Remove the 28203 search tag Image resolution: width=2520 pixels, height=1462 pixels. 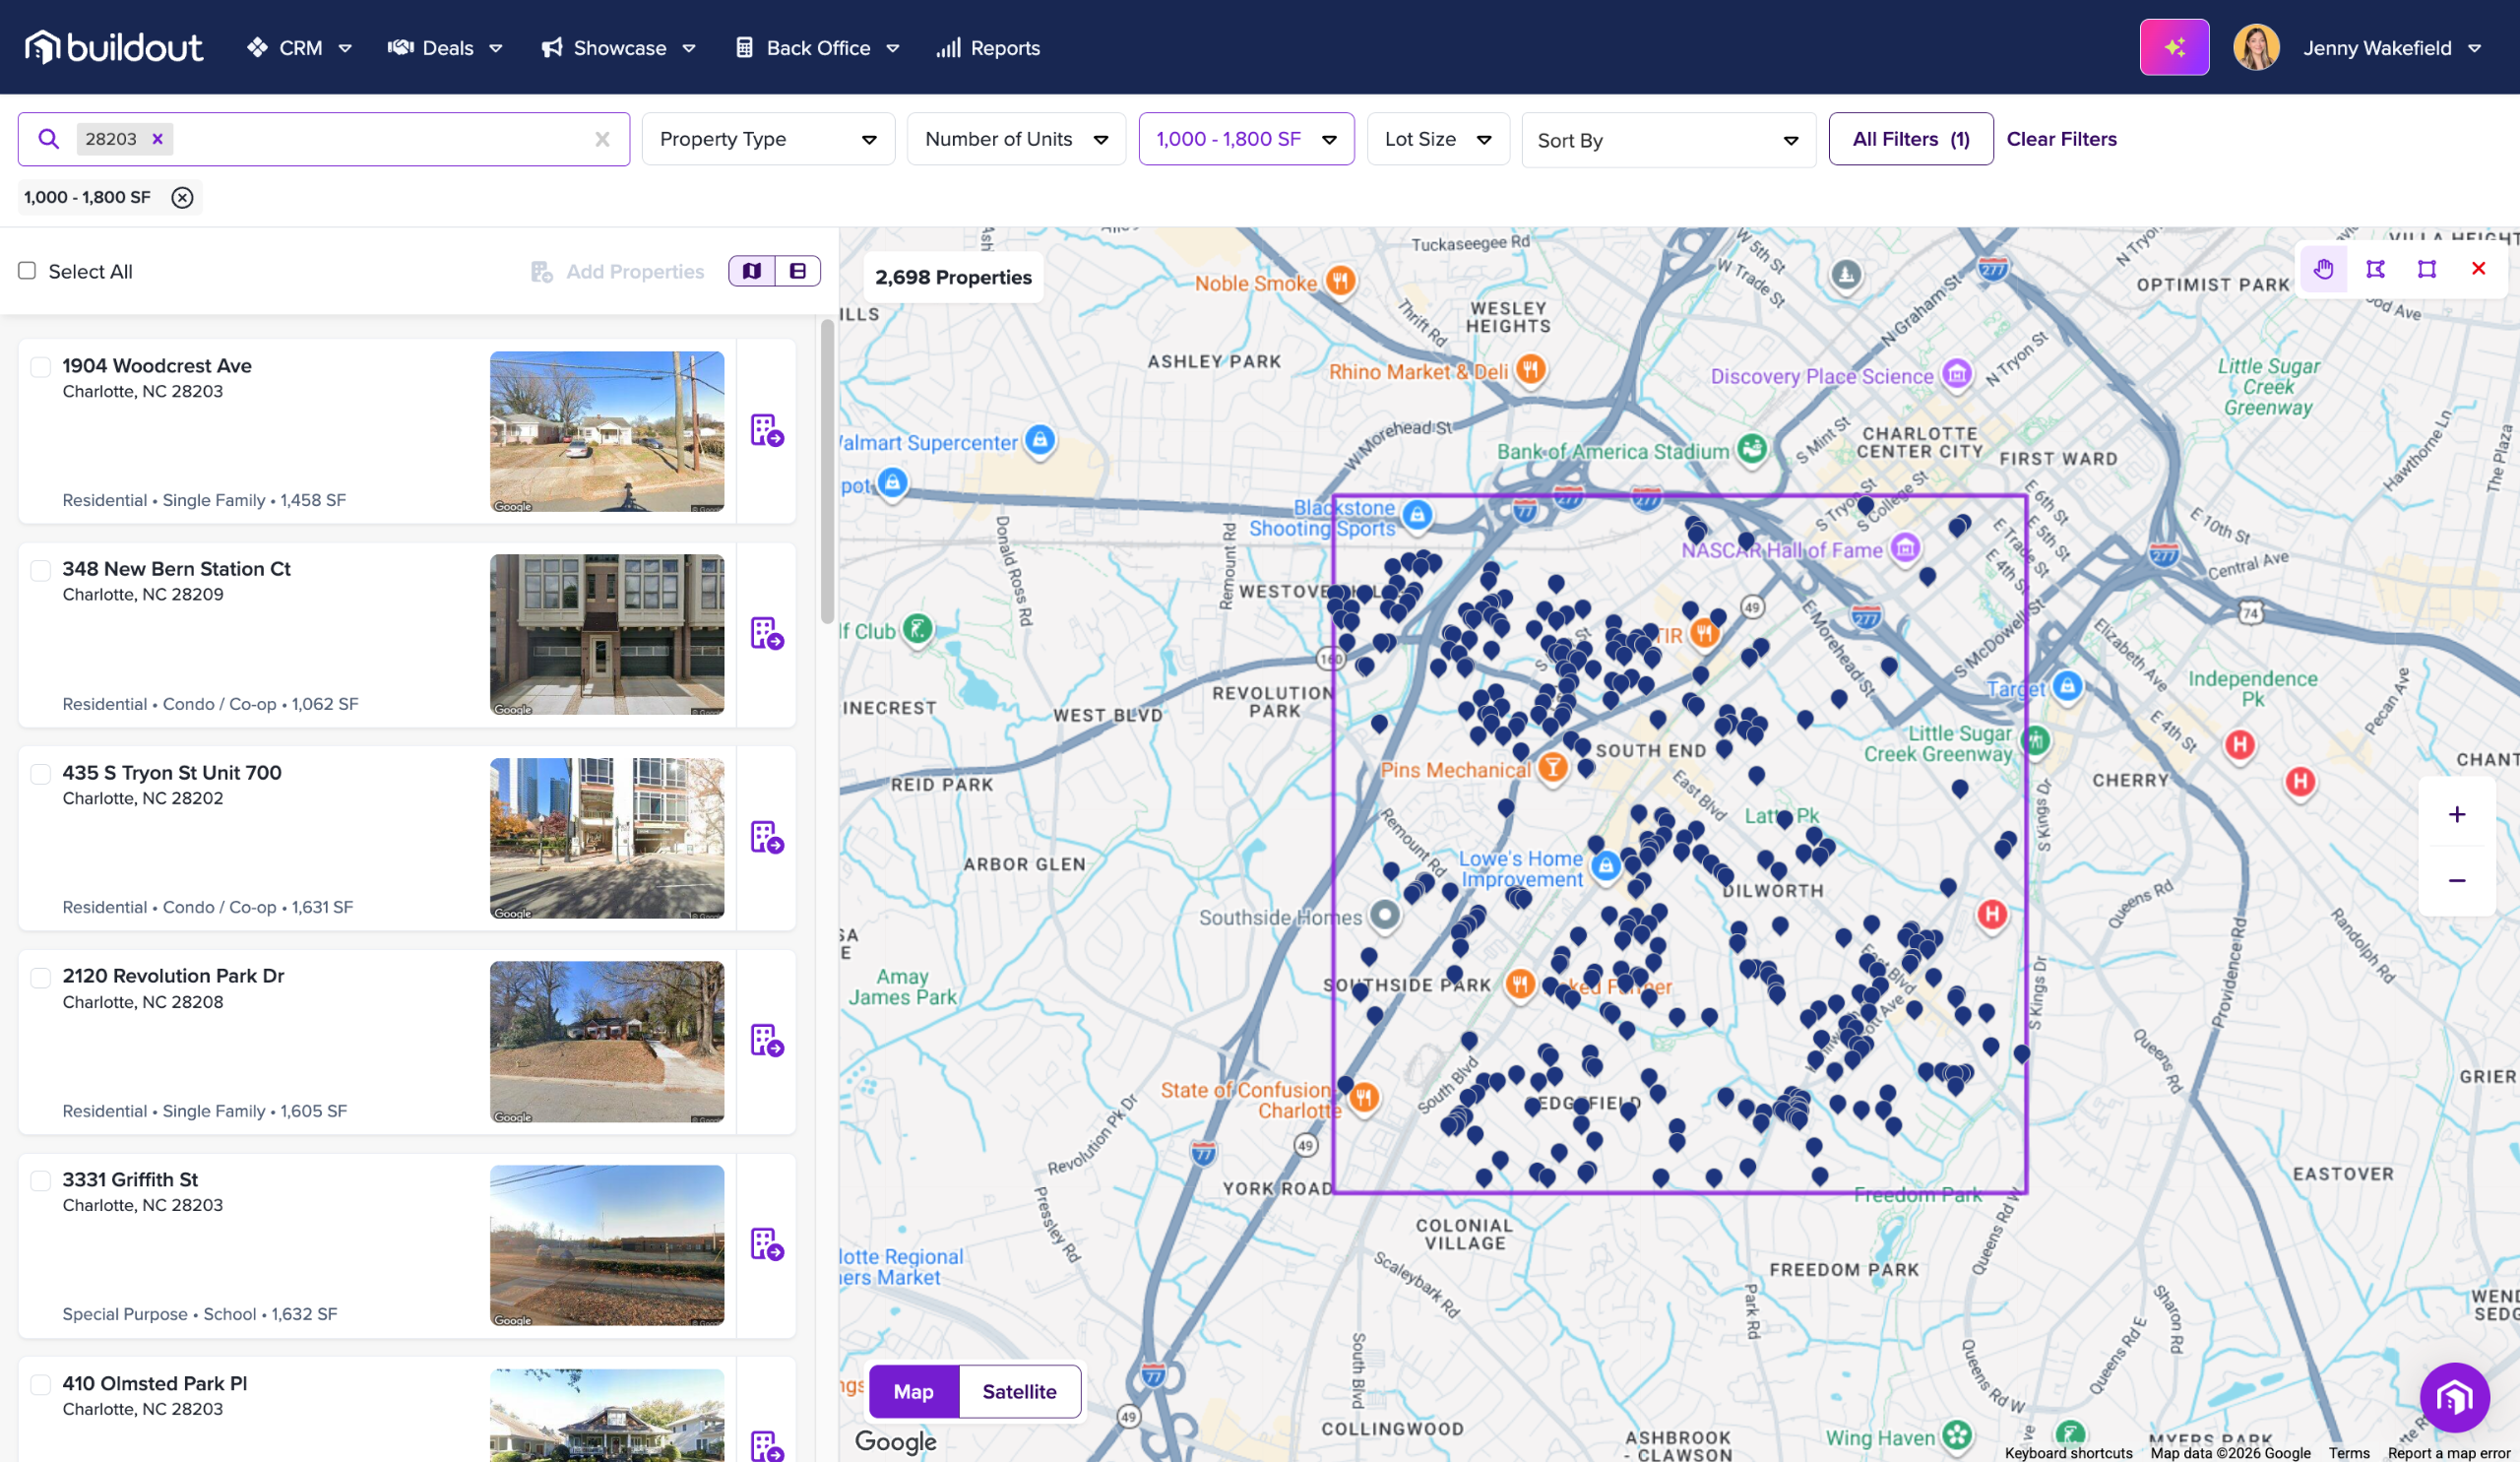point(157,139)
